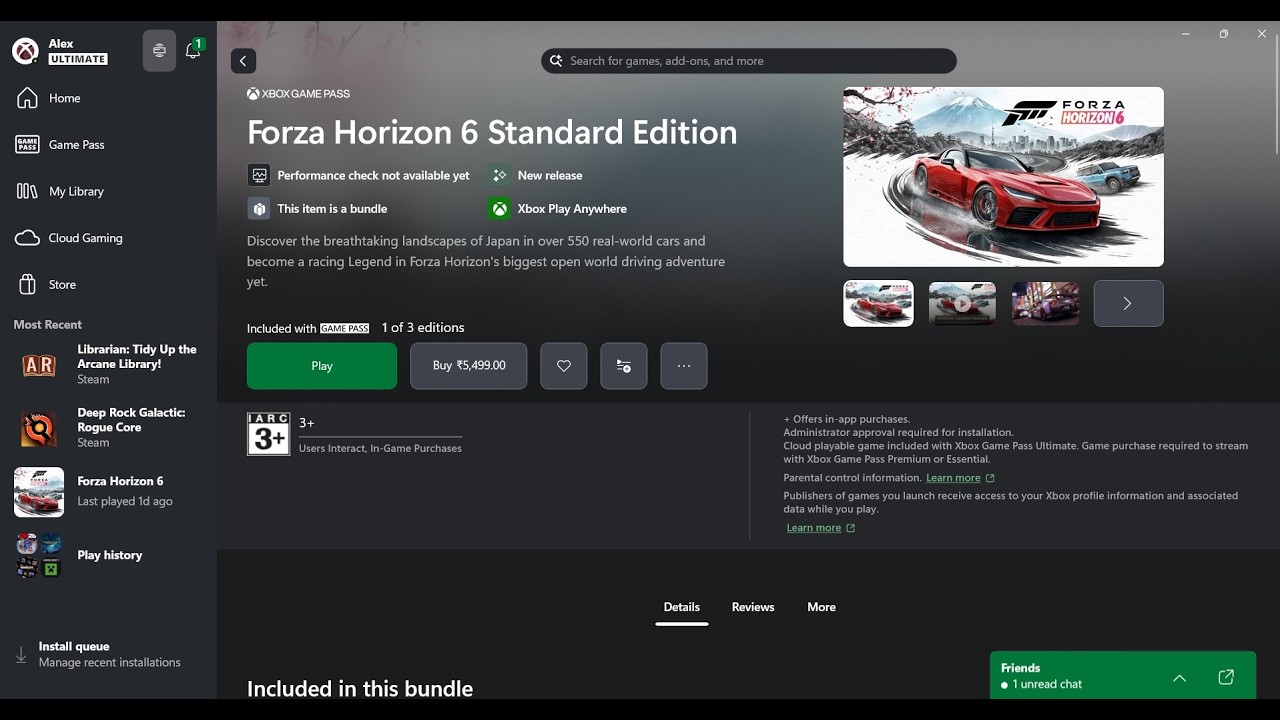Open Game Pass in the sidebar
This screenshot has height=720, width=1280.
click(108, 145)
